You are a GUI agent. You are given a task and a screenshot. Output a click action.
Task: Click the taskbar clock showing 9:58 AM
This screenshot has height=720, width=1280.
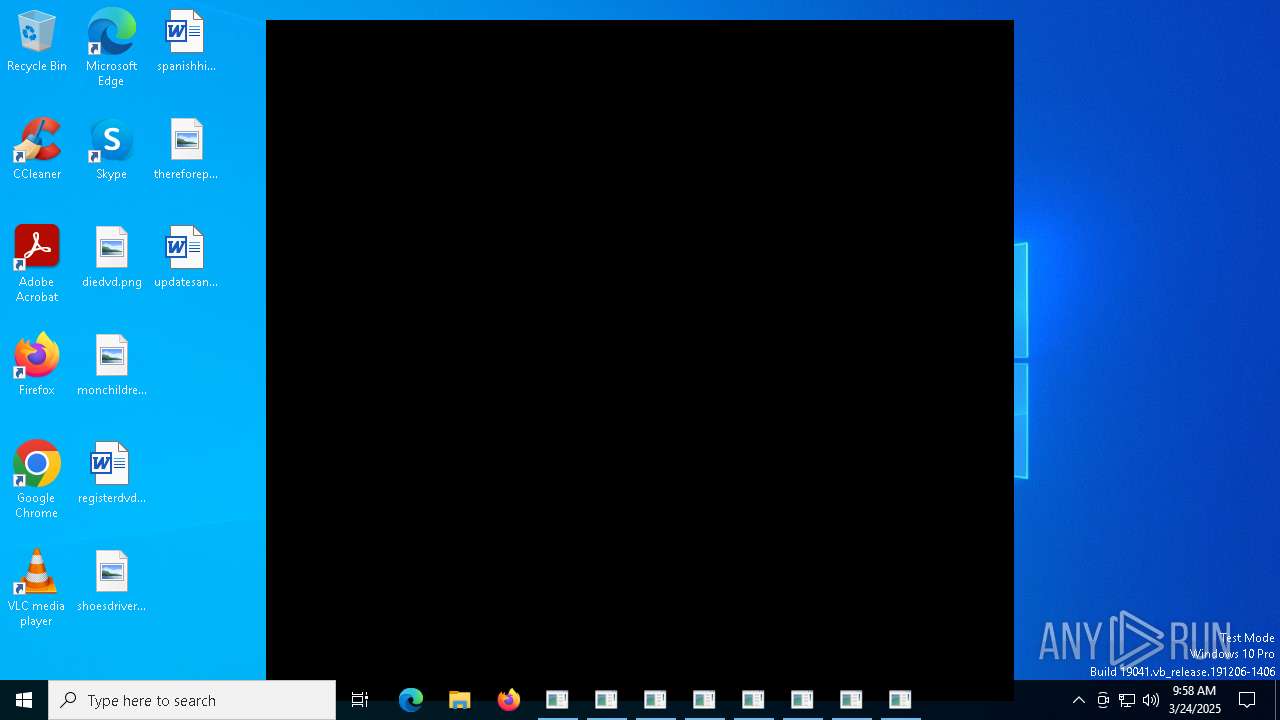pyautogui.click(x=1194, y=700)
